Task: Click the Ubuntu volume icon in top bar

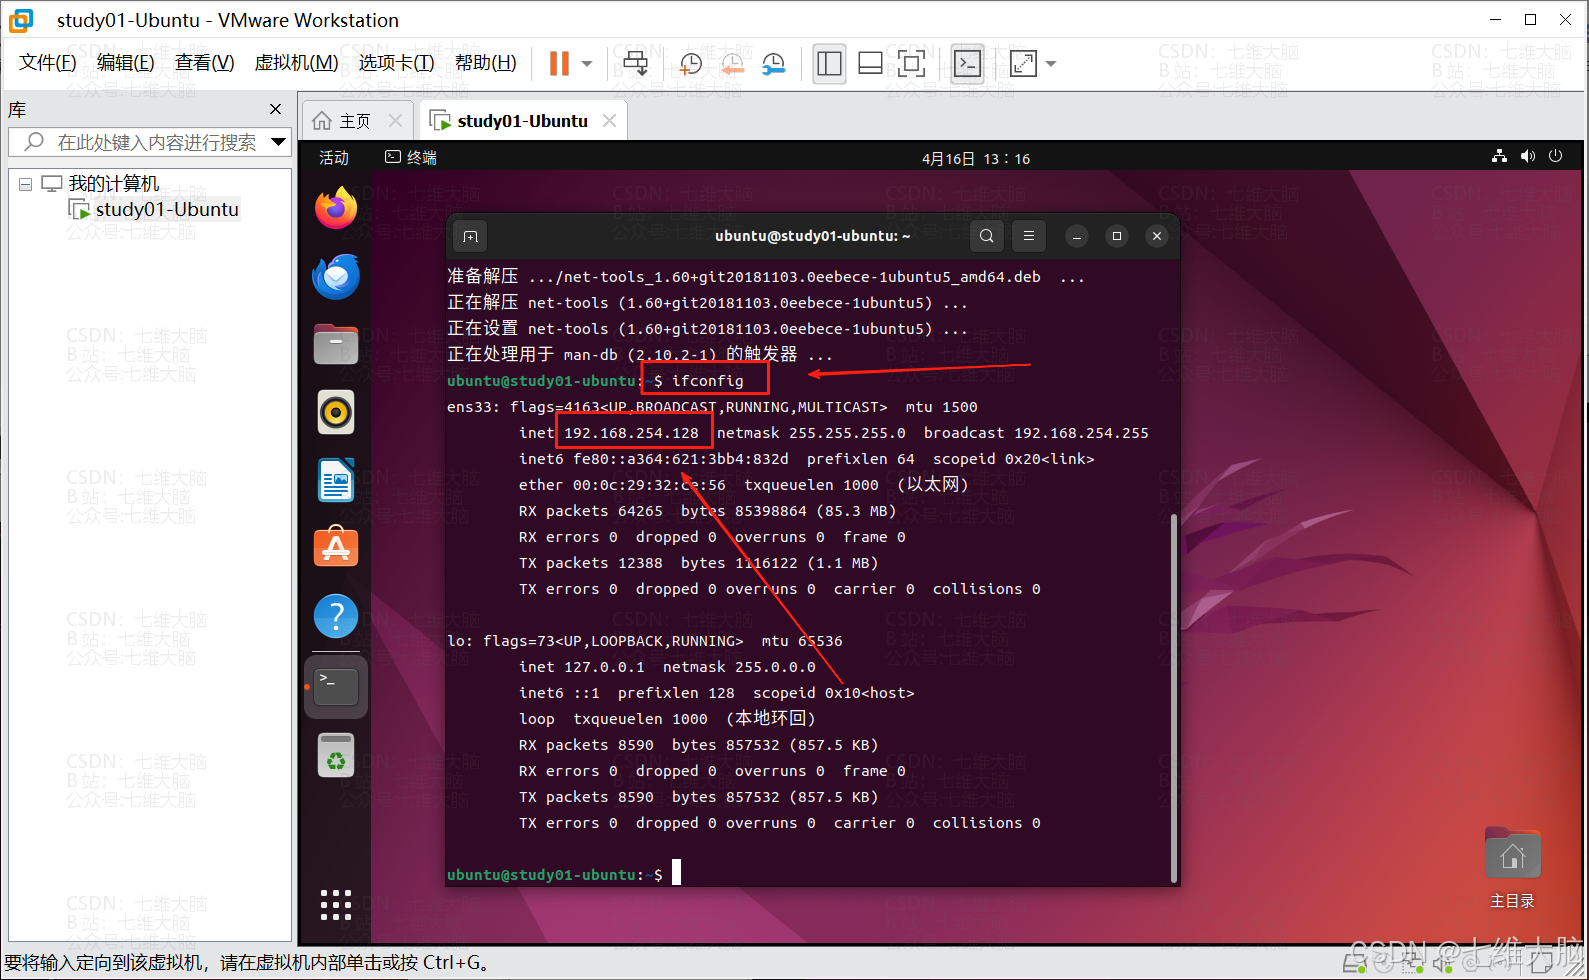Action: point(1527,156)
